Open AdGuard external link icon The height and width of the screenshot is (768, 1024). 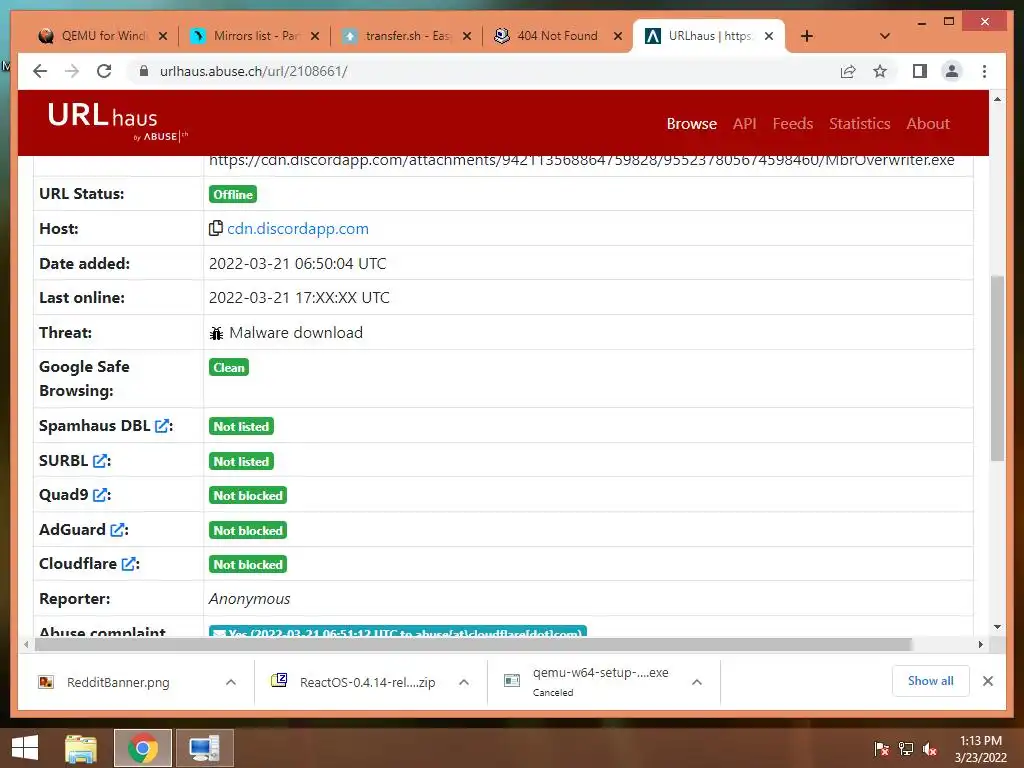coord(118,530)
